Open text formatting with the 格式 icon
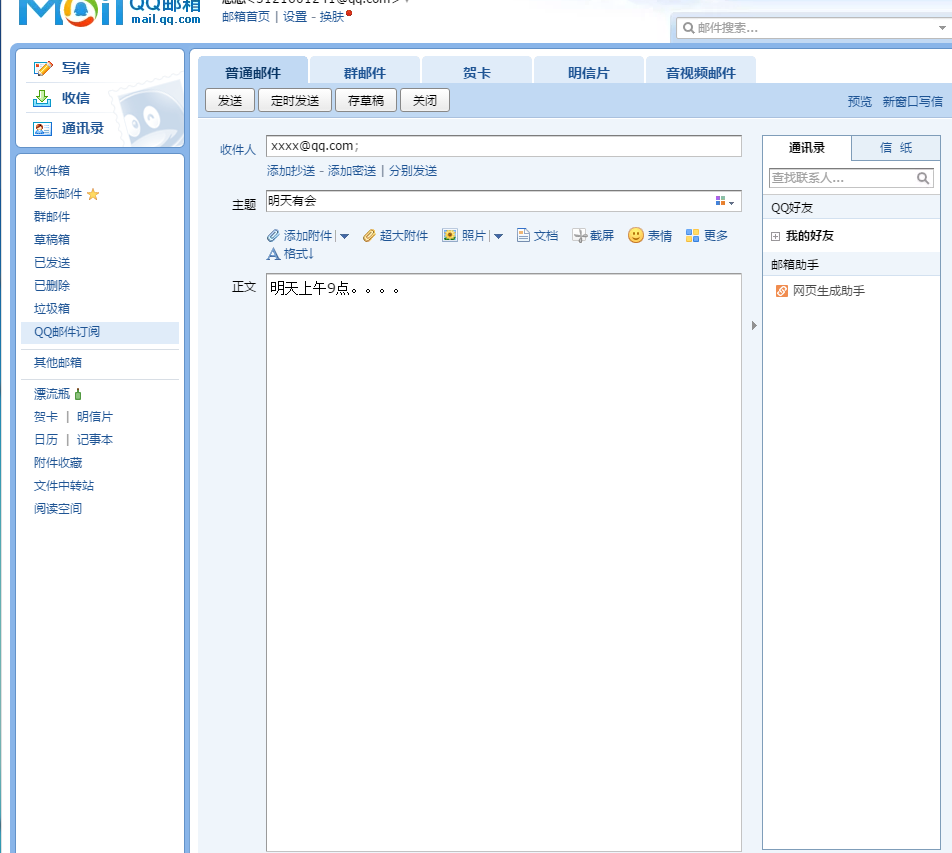The width and height of the screenshot is (952, 853). coord(271,253)
